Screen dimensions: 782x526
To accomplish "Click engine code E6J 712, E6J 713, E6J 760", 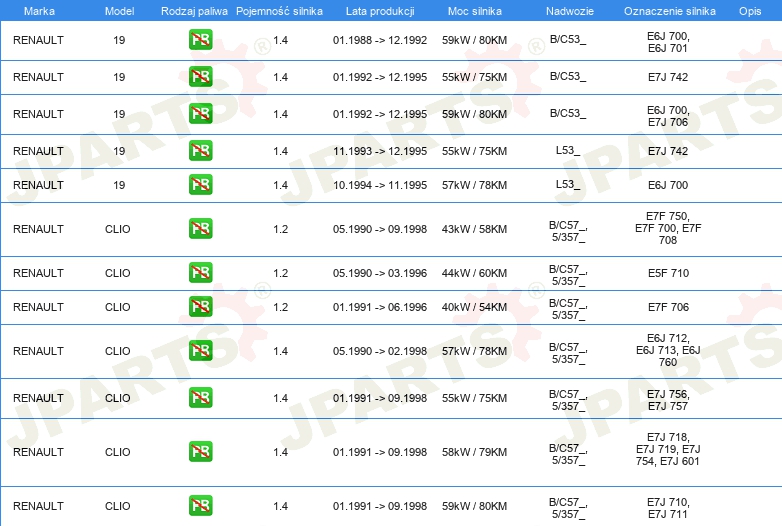I will (668, 350).
